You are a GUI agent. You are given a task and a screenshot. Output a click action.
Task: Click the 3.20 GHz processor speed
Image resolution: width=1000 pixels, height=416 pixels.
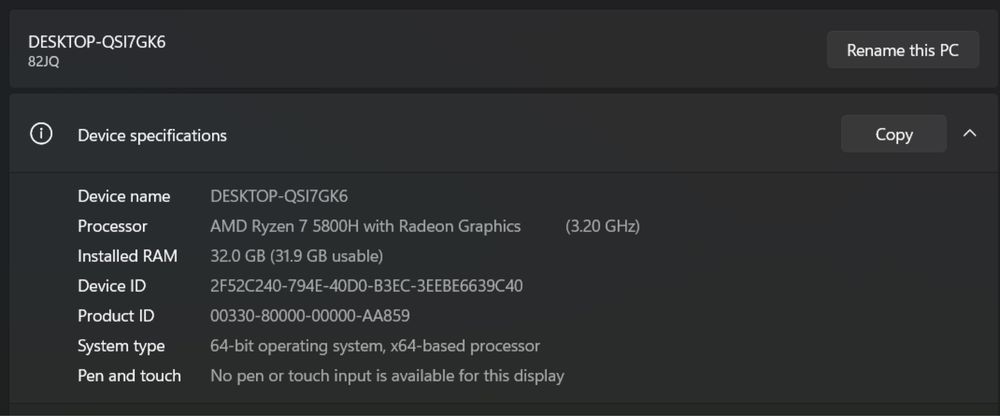[x=602, y=226]
